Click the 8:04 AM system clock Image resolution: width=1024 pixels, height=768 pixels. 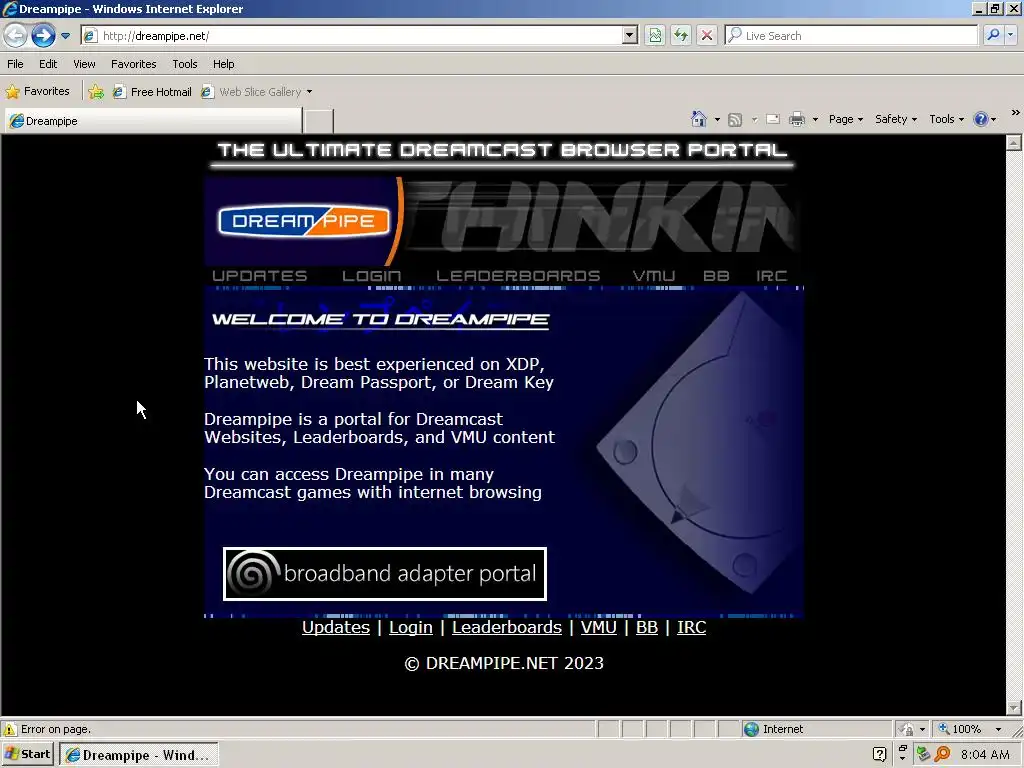point(985,755)
